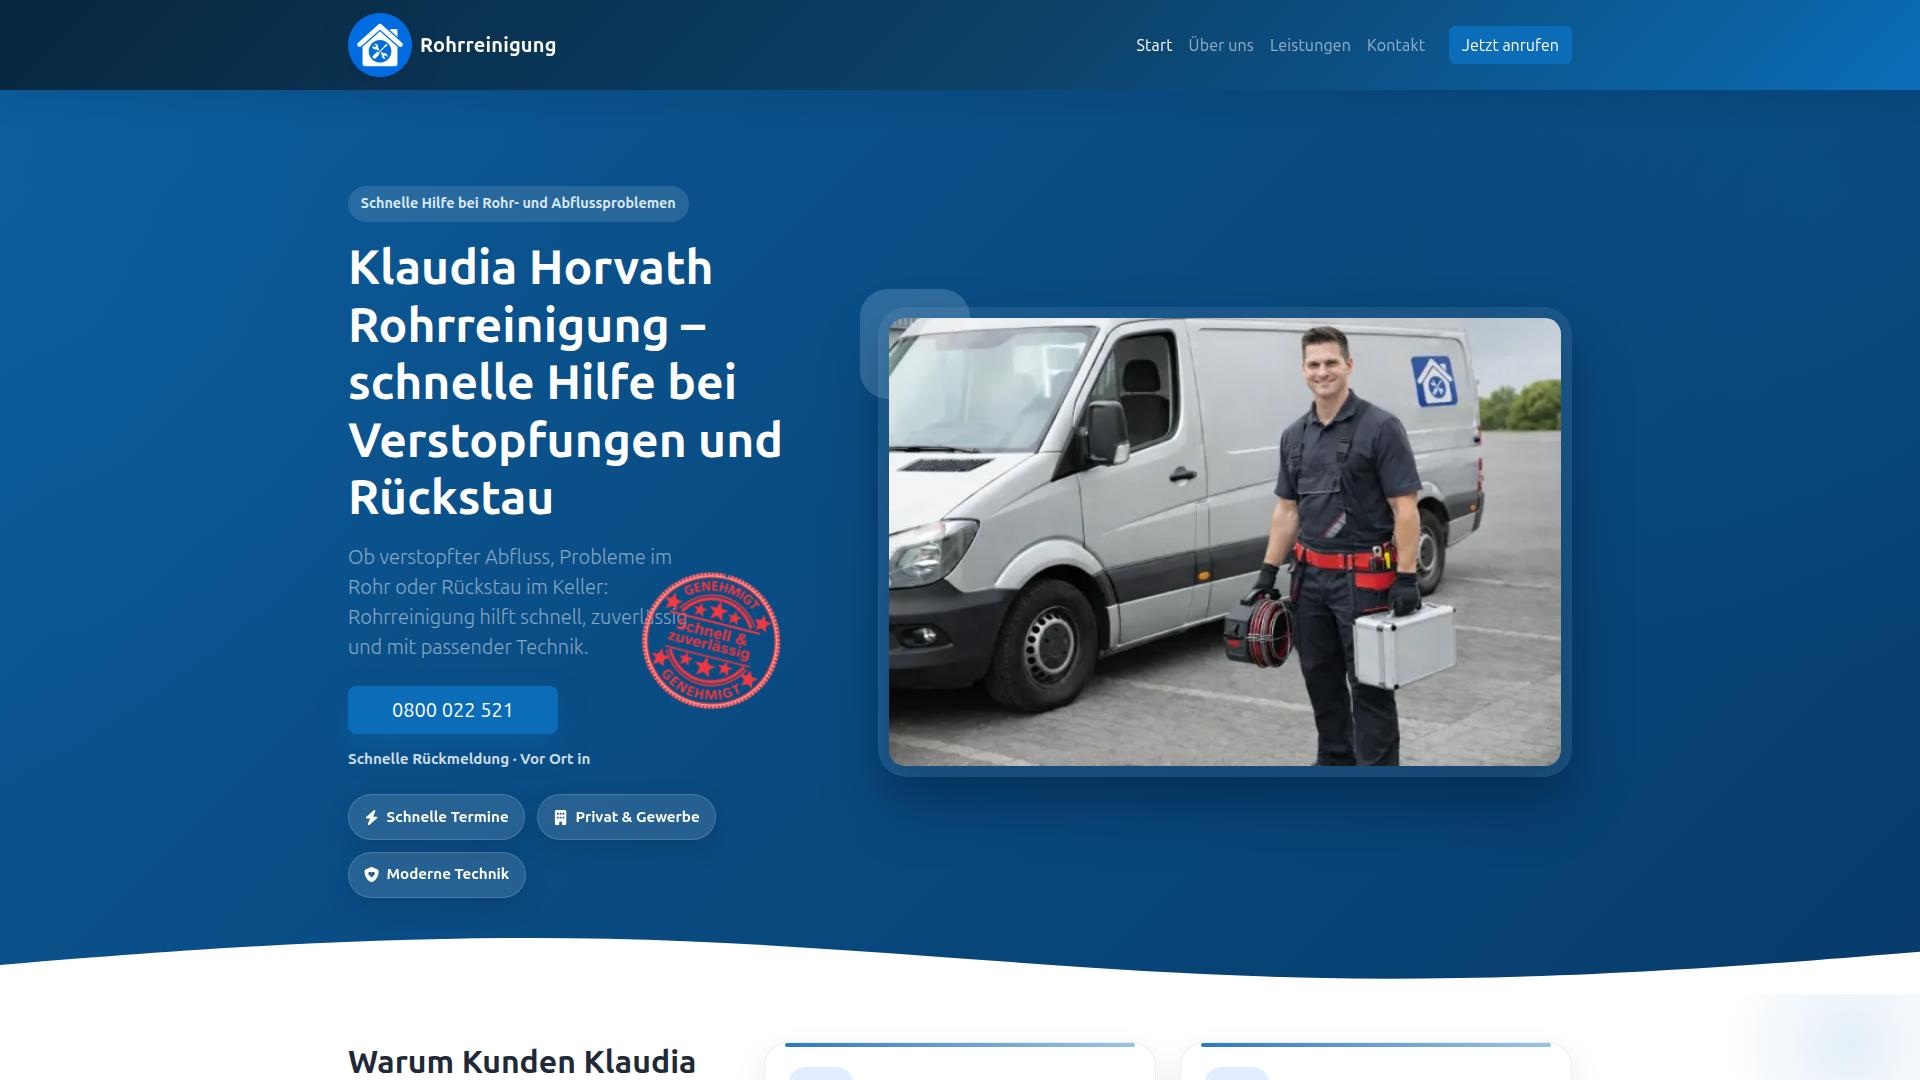Click the Rohrreinigung house logo icon

click(x=380, y=45)
